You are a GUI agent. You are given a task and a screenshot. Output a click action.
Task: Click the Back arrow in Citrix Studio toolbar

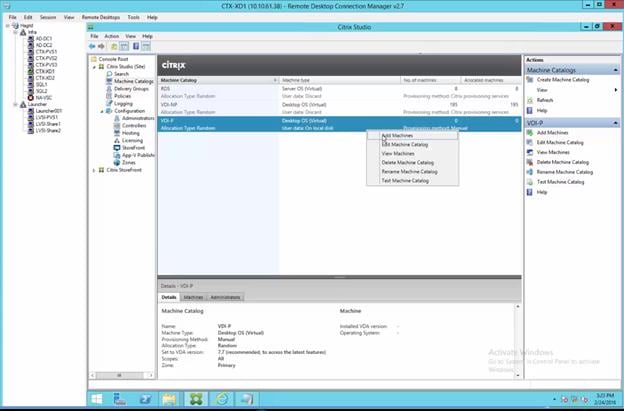coord(92,47)
